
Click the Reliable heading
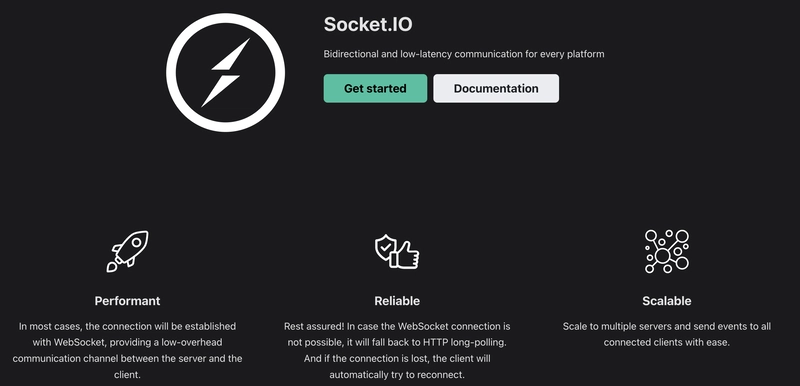pos(397,301)
